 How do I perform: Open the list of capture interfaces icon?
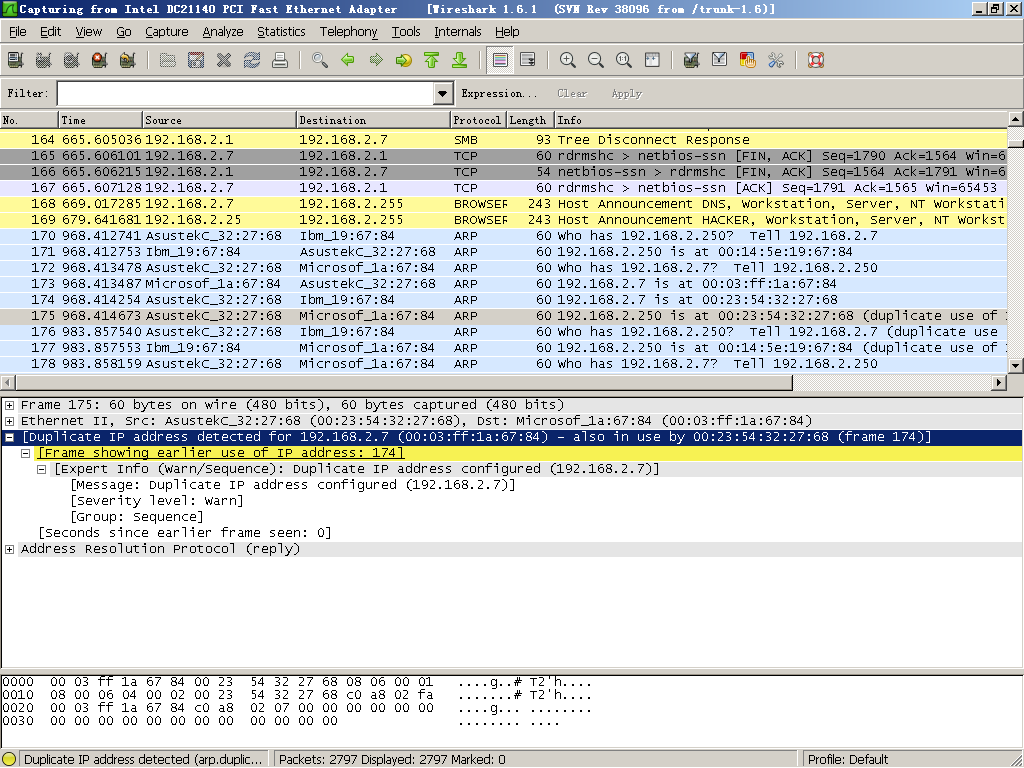[x=16, y=60]
